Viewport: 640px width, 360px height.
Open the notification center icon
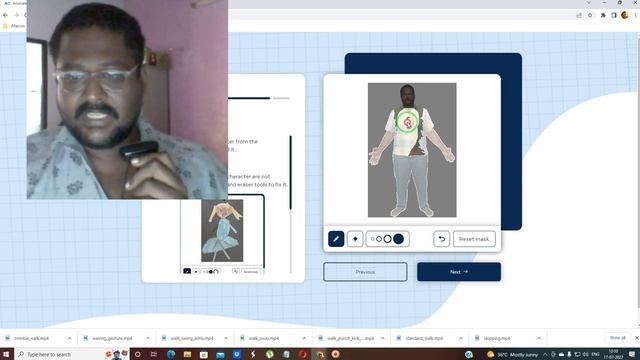click(x=632, y=354)
